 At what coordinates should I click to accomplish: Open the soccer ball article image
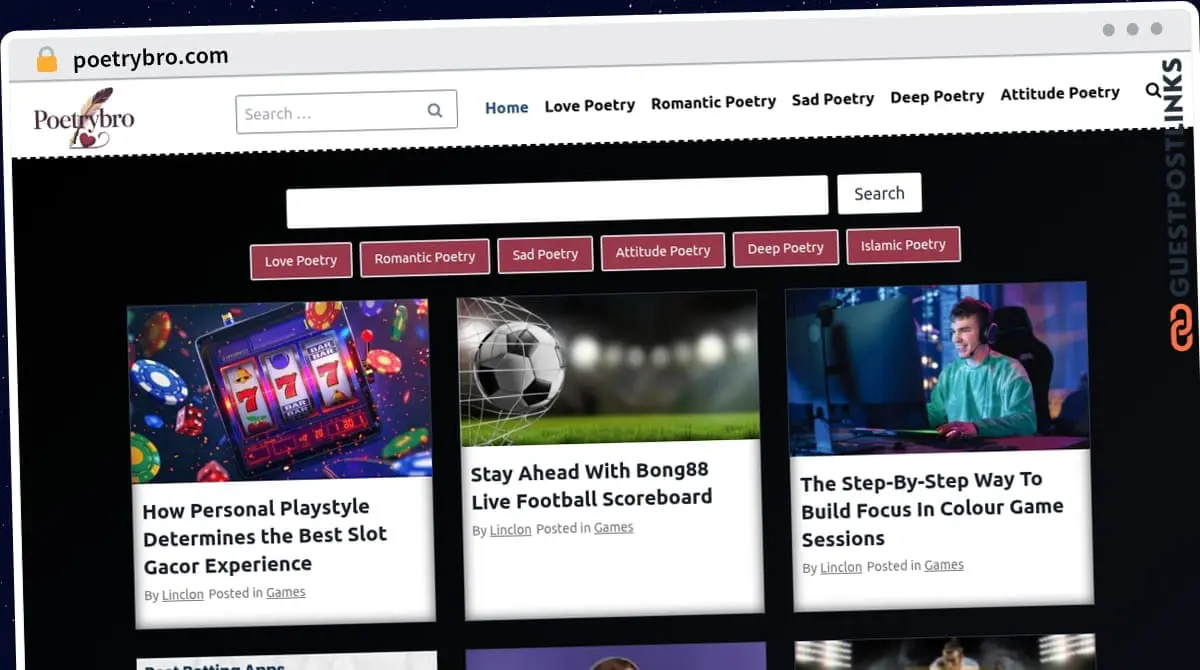point(608,368)
